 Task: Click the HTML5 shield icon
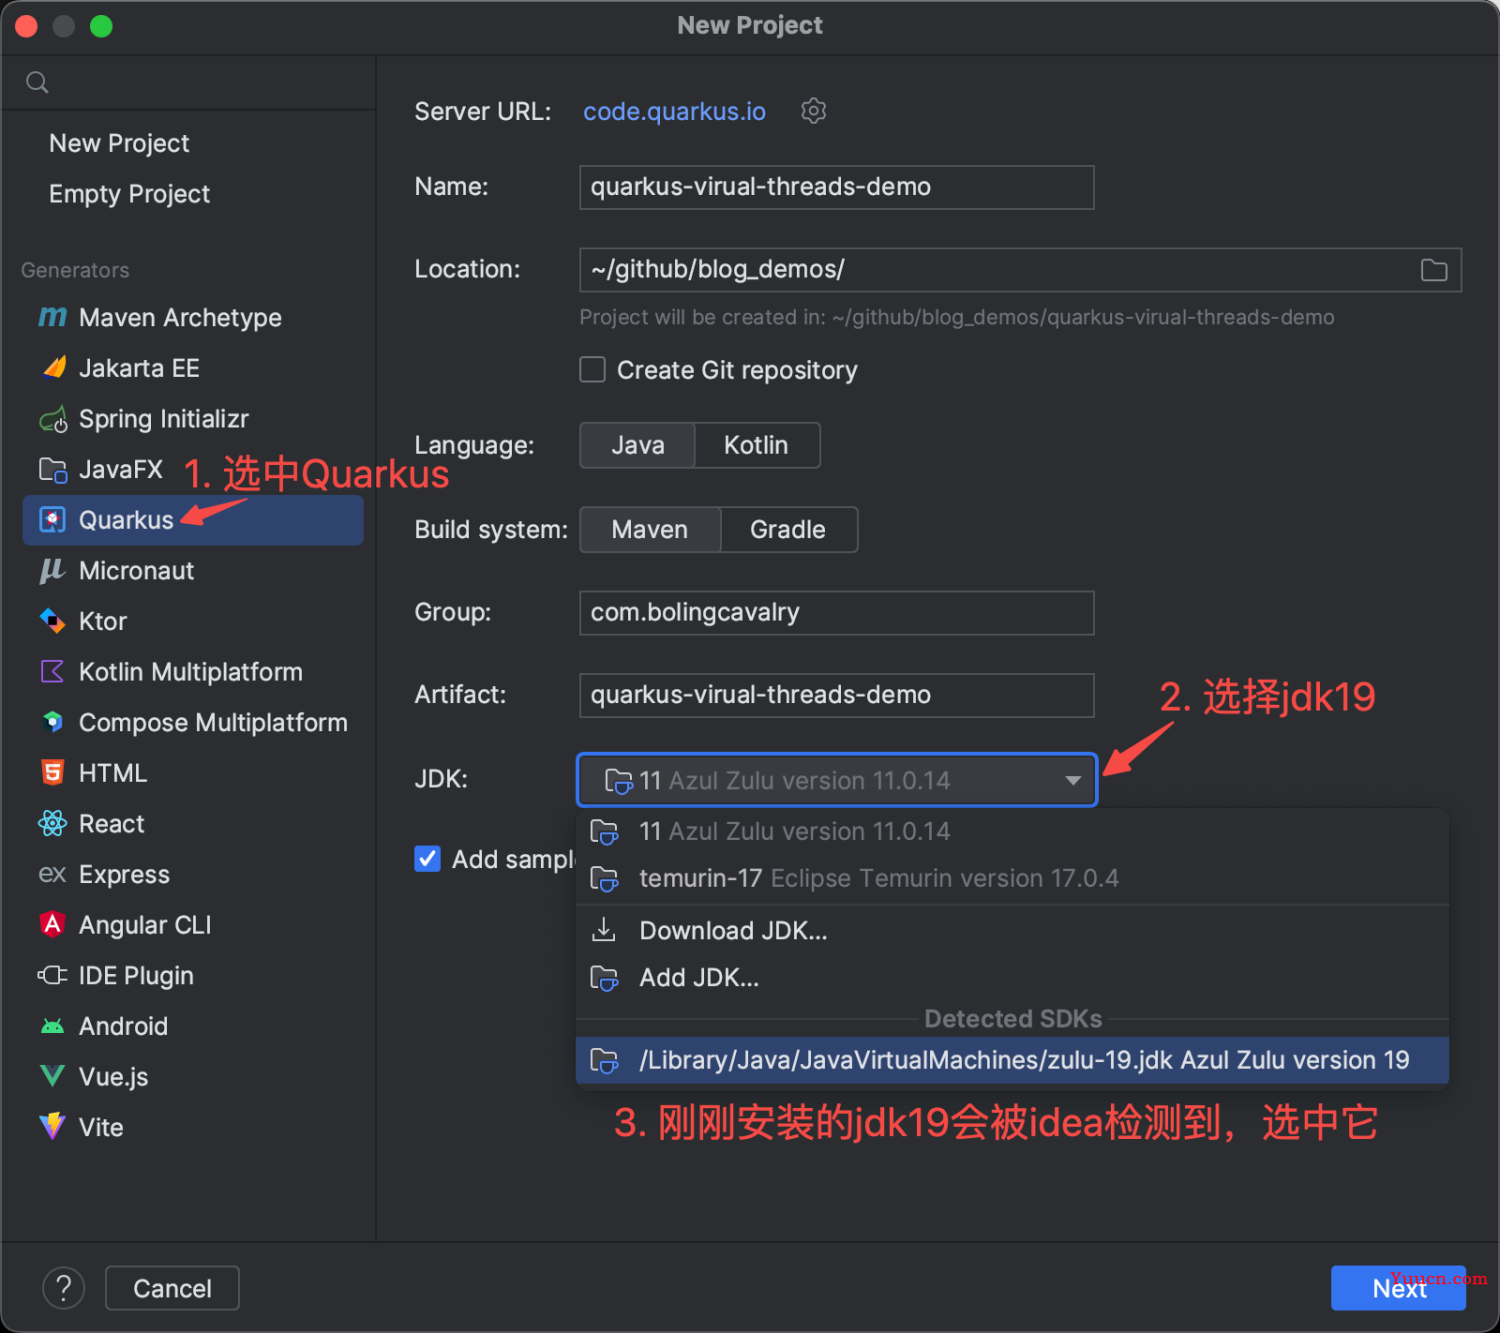coord(52,772)
